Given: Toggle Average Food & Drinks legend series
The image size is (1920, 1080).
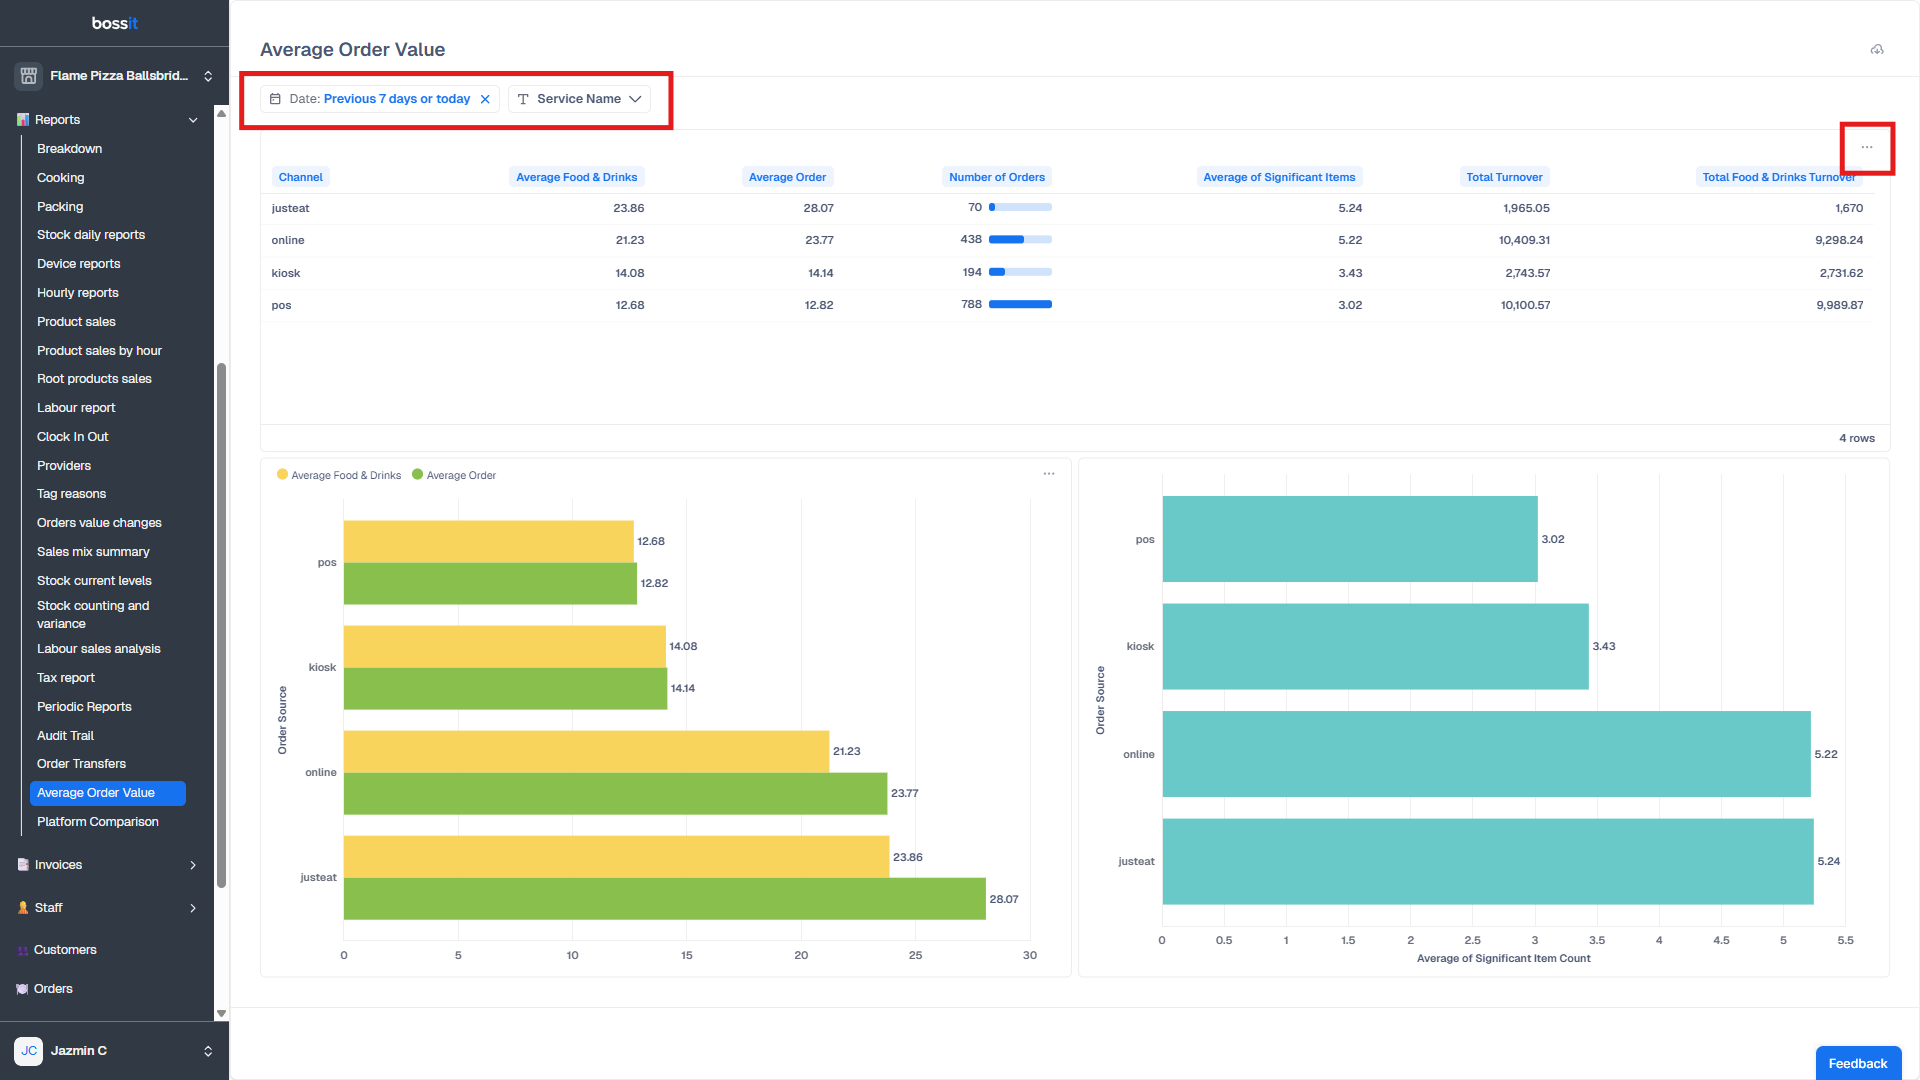Looking at the screenshot, I should coord(338,475).
